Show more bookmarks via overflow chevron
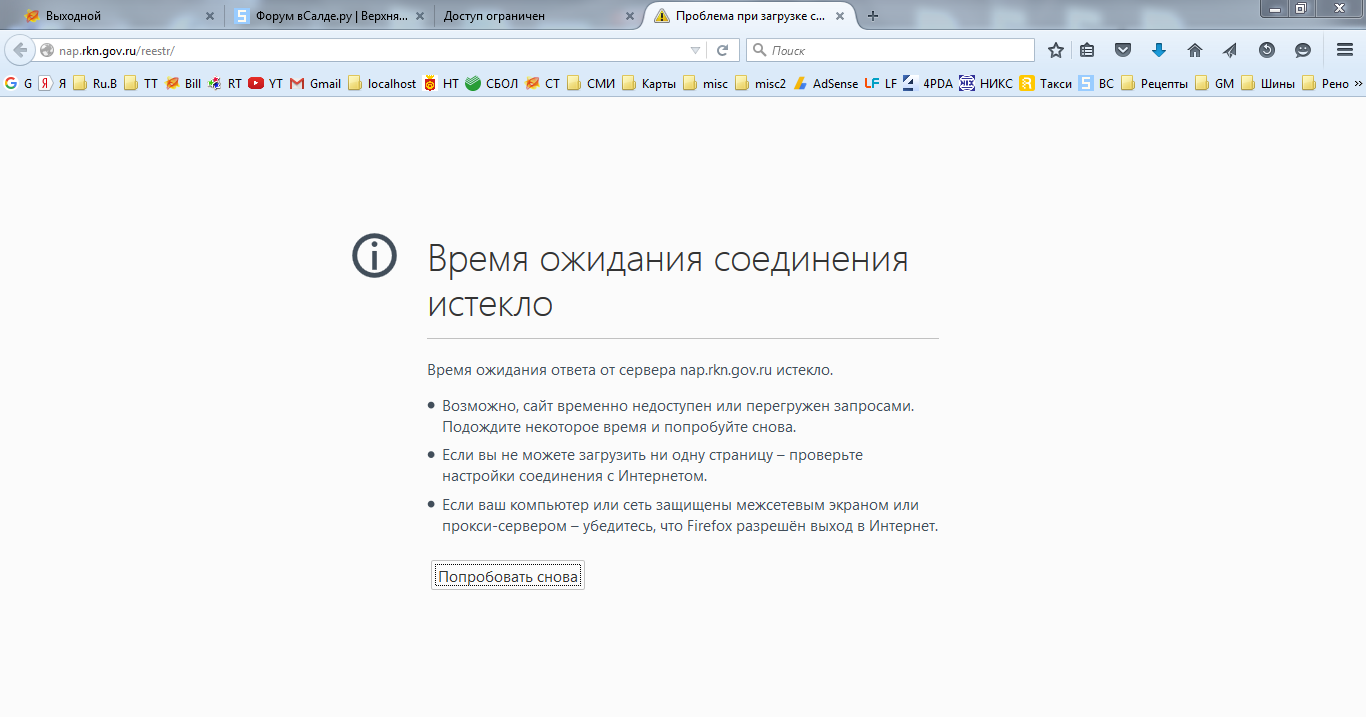The height and width of the screenshot is (717, 1366). pos(1358,84)
